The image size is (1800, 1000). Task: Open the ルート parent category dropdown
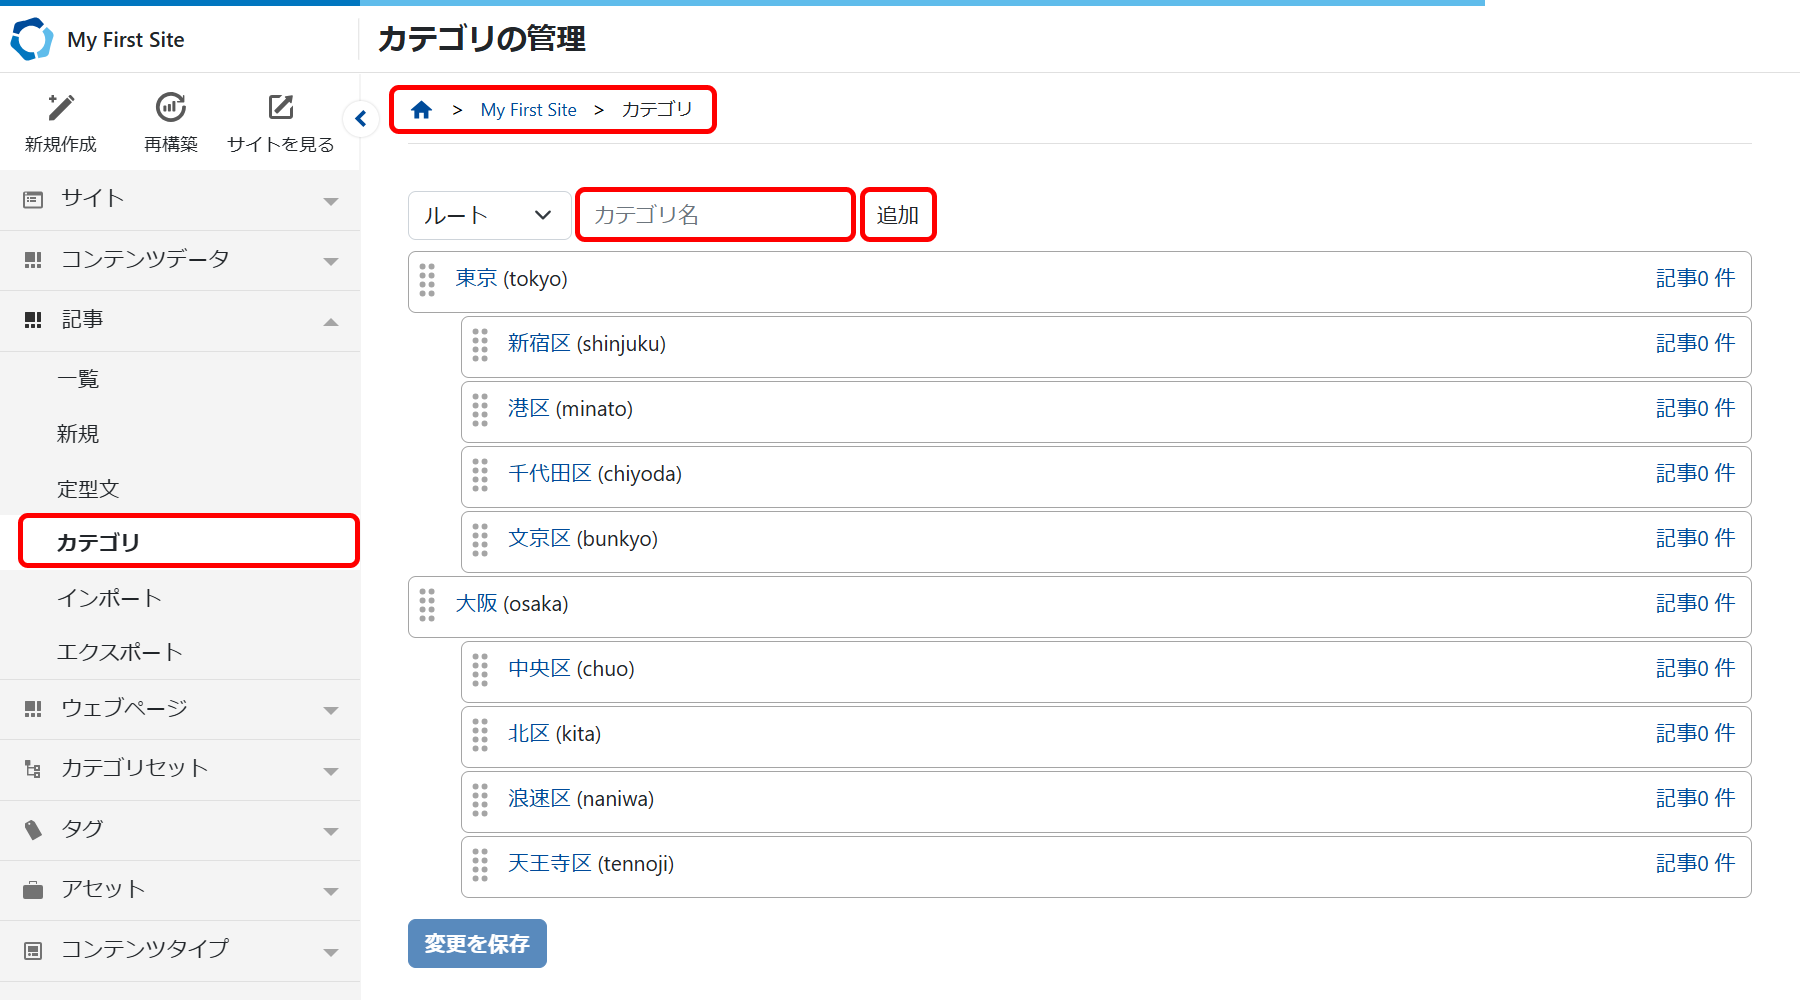click(x=489, y=215)
